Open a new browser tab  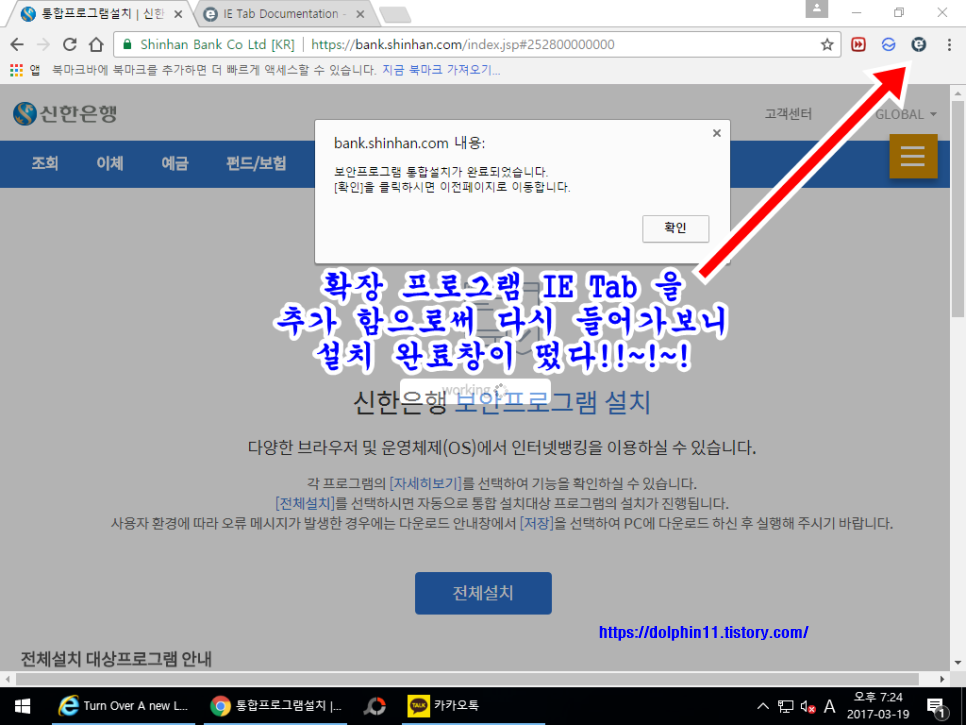[394, 14]
